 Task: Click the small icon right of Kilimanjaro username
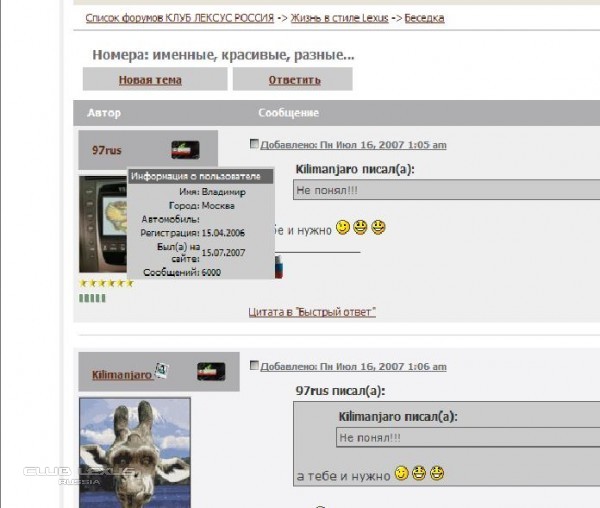pyautogui.click(x=161, y=372)
